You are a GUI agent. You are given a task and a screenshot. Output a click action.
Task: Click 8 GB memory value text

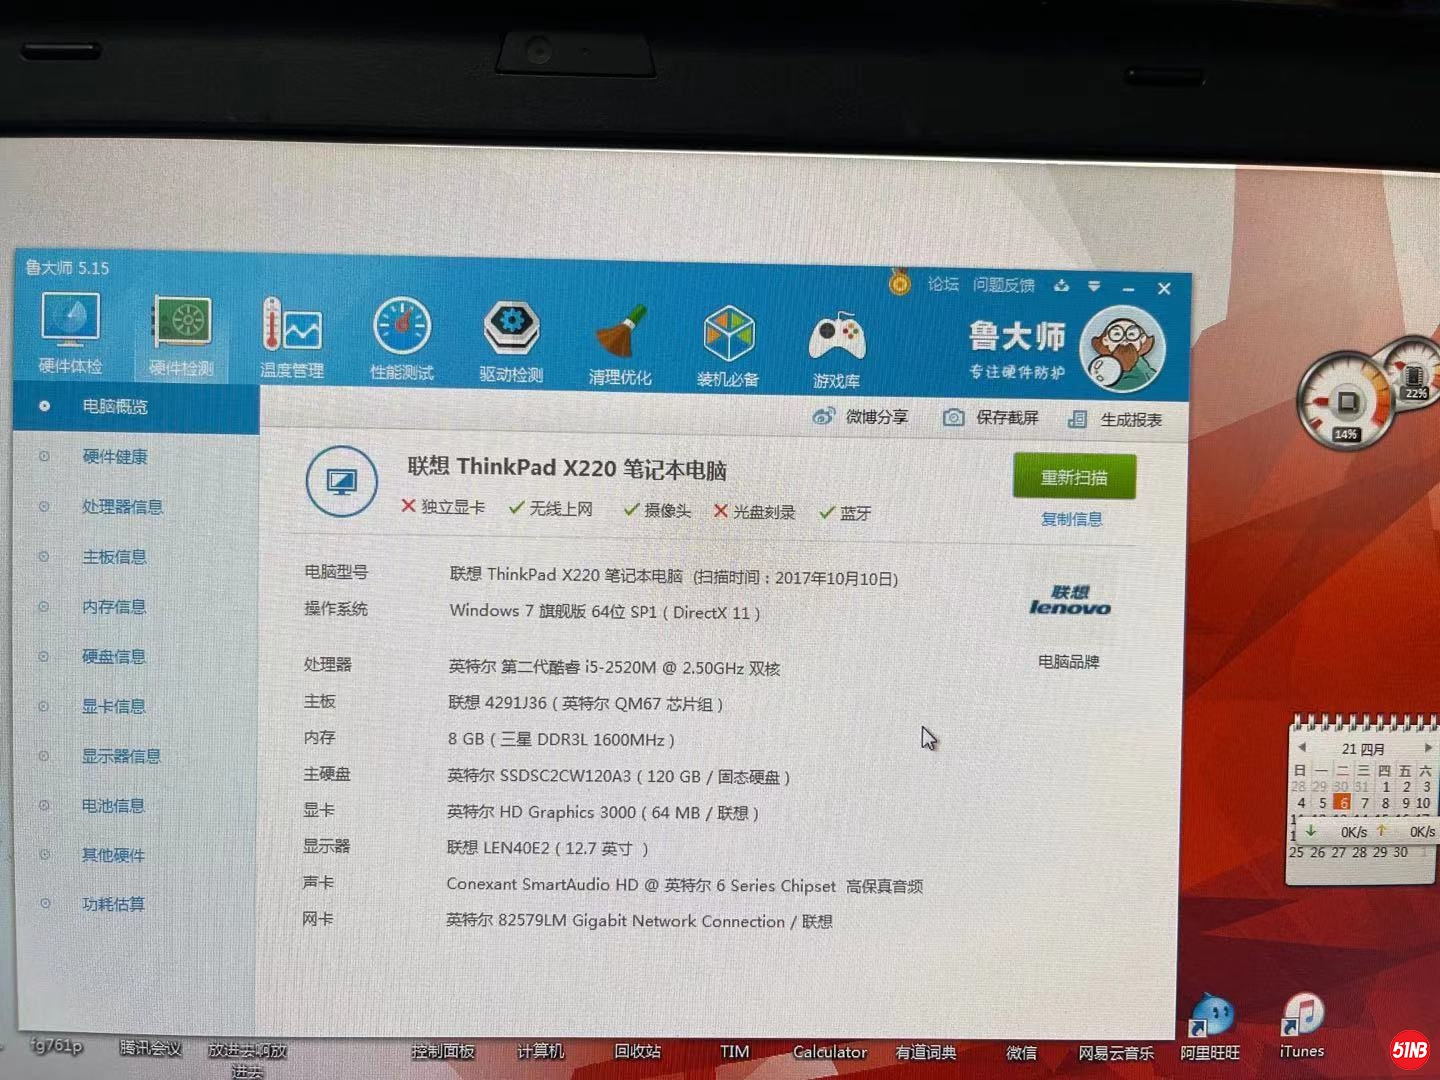point(561,740)
